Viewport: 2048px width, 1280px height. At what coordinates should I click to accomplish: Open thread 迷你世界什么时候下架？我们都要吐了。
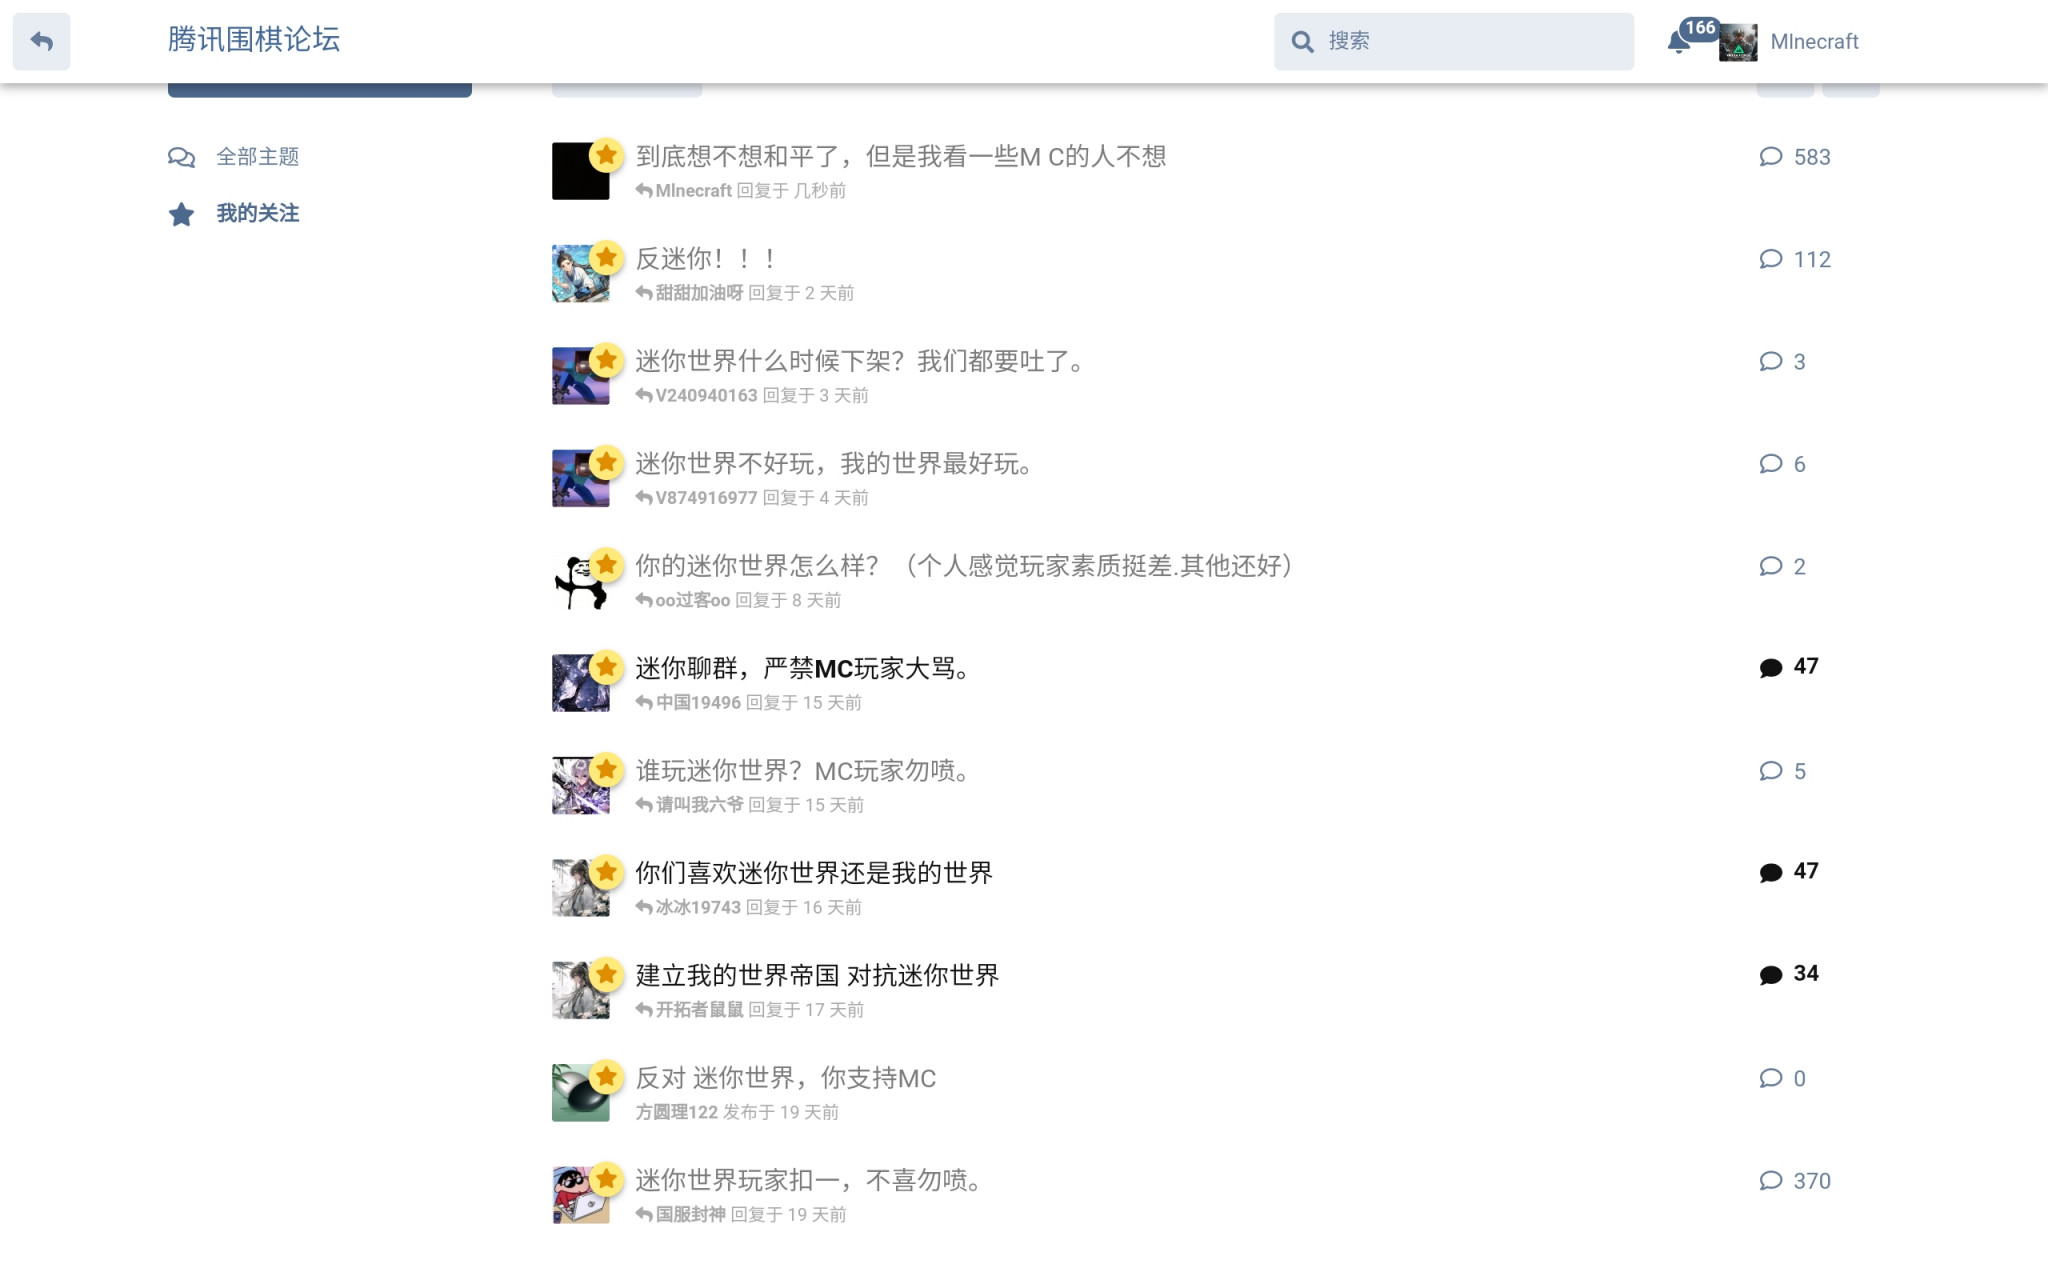click(862, 361)
